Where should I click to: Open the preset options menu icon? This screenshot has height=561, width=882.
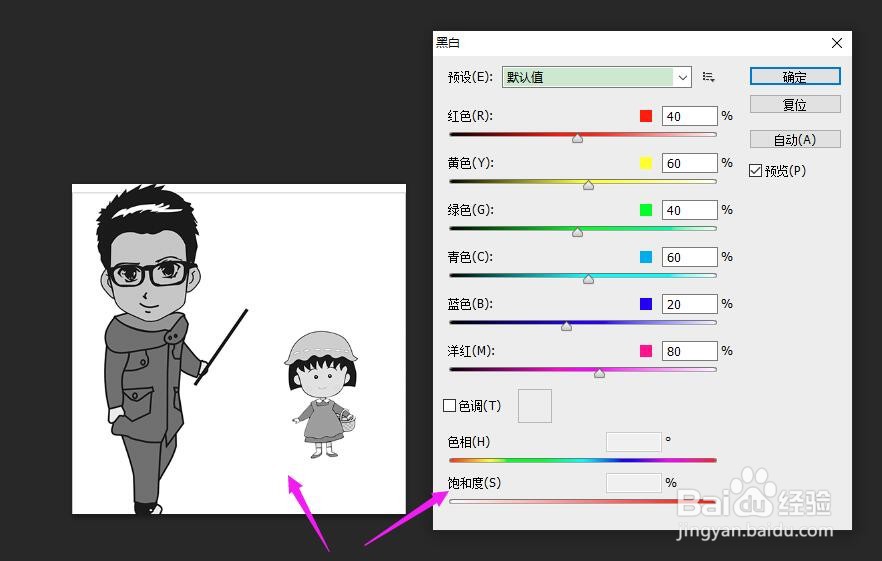pos(708,77)
